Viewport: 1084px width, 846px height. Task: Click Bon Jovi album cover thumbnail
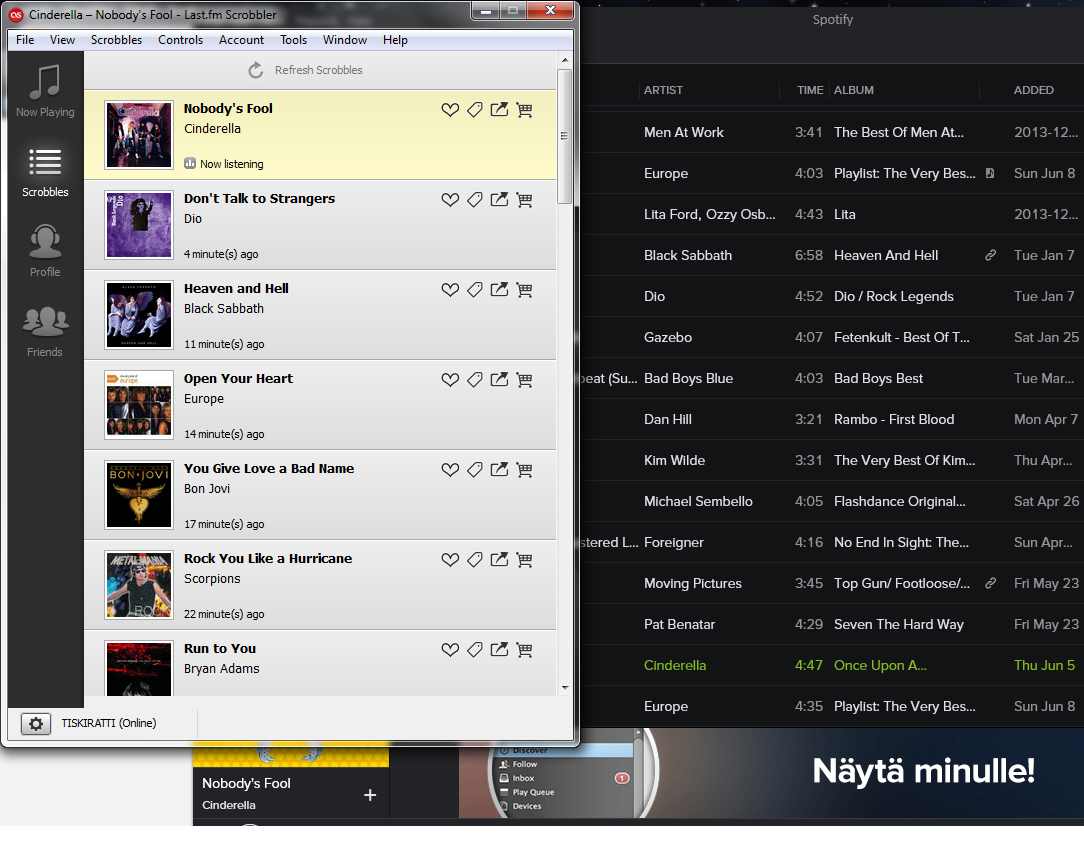point(138,494)
